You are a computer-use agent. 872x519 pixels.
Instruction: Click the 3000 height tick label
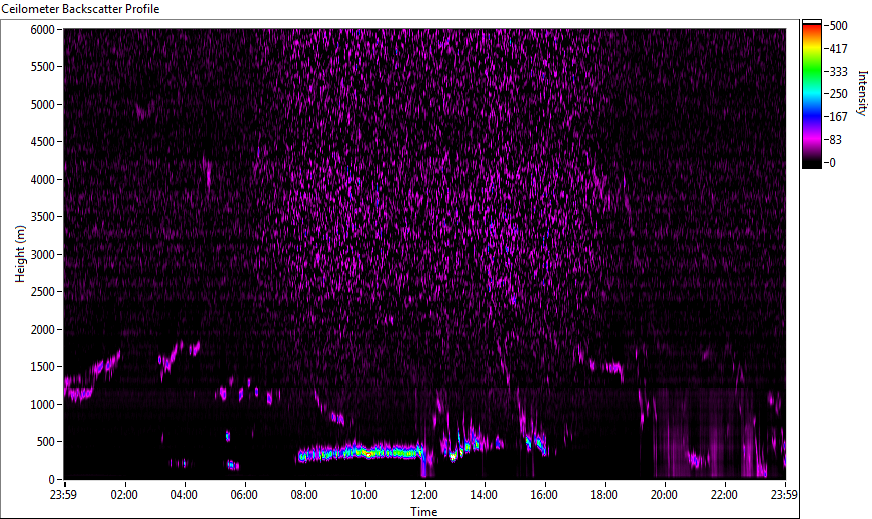43,255
